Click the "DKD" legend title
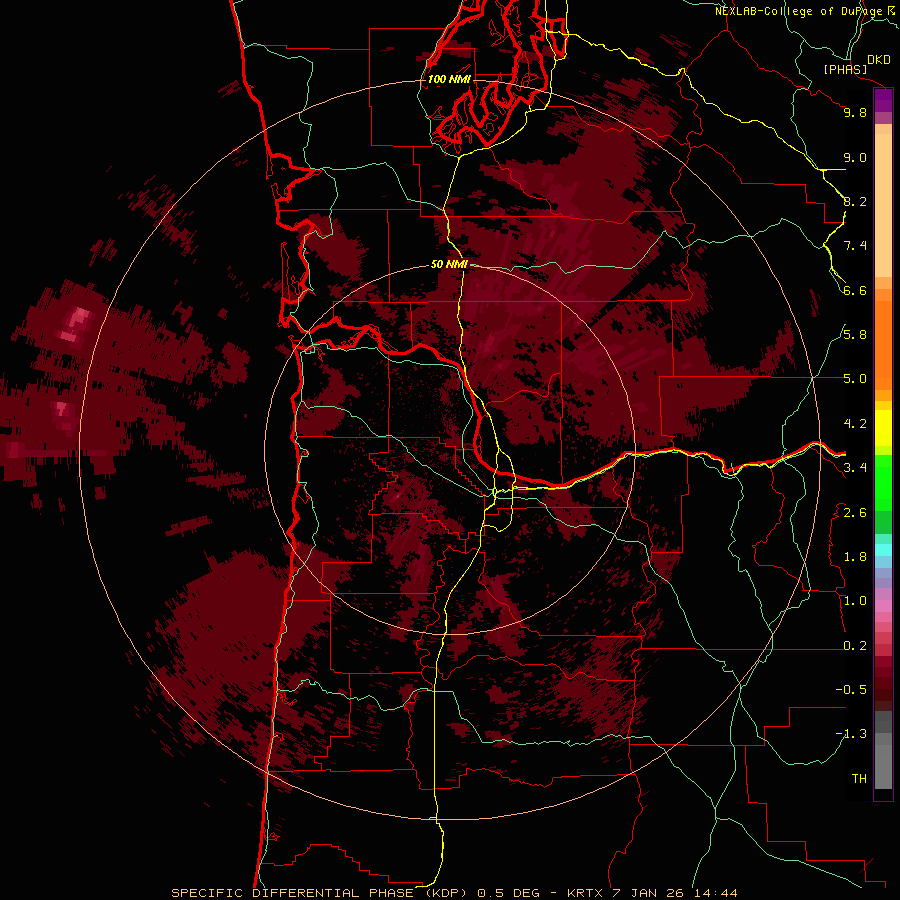 click(879, 60)
